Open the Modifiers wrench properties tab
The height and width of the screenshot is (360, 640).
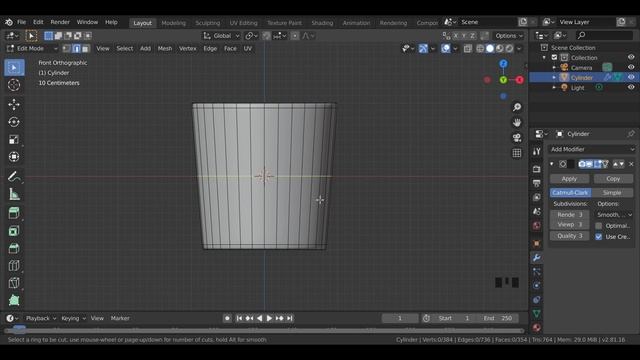537,258
